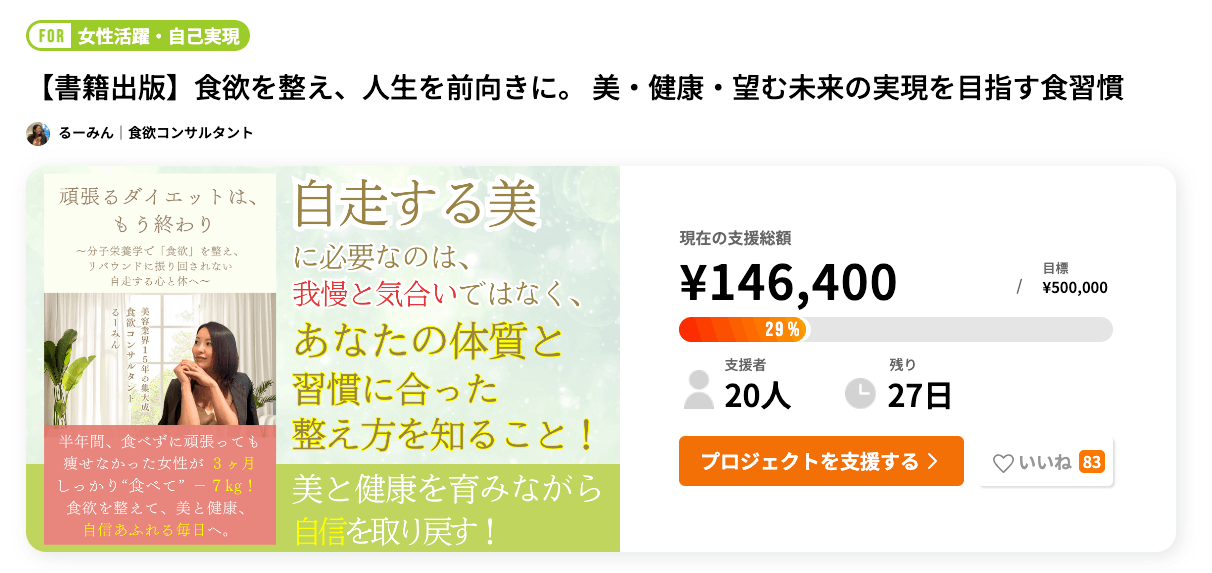Click the ¥500,000 goal amount
1212x573 pixels.
[1074, 288]
